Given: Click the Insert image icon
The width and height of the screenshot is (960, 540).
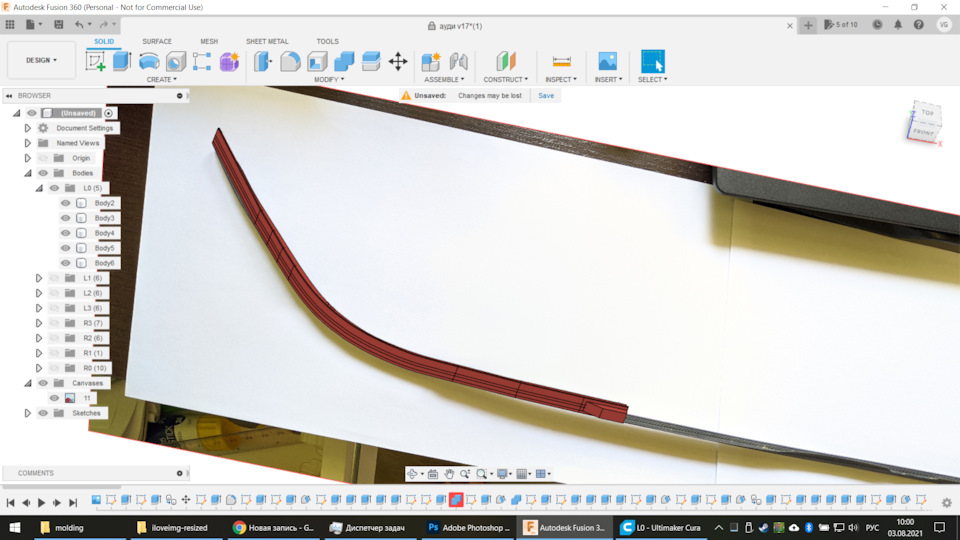Looking at the screenshot, I should [x=608, y=61].
